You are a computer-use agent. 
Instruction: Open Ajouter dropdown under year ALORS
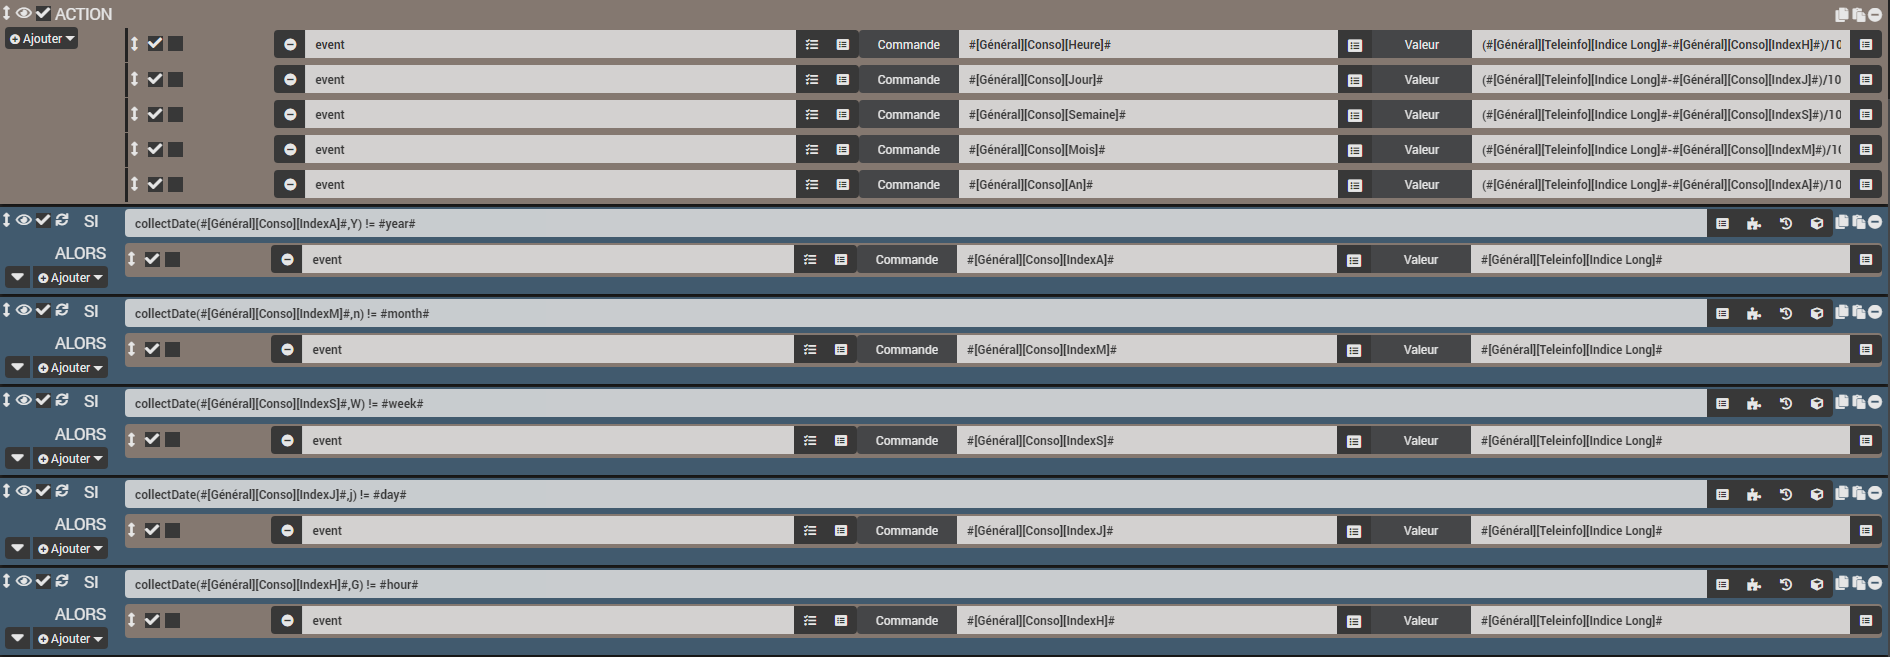click(x=70, y=278)
